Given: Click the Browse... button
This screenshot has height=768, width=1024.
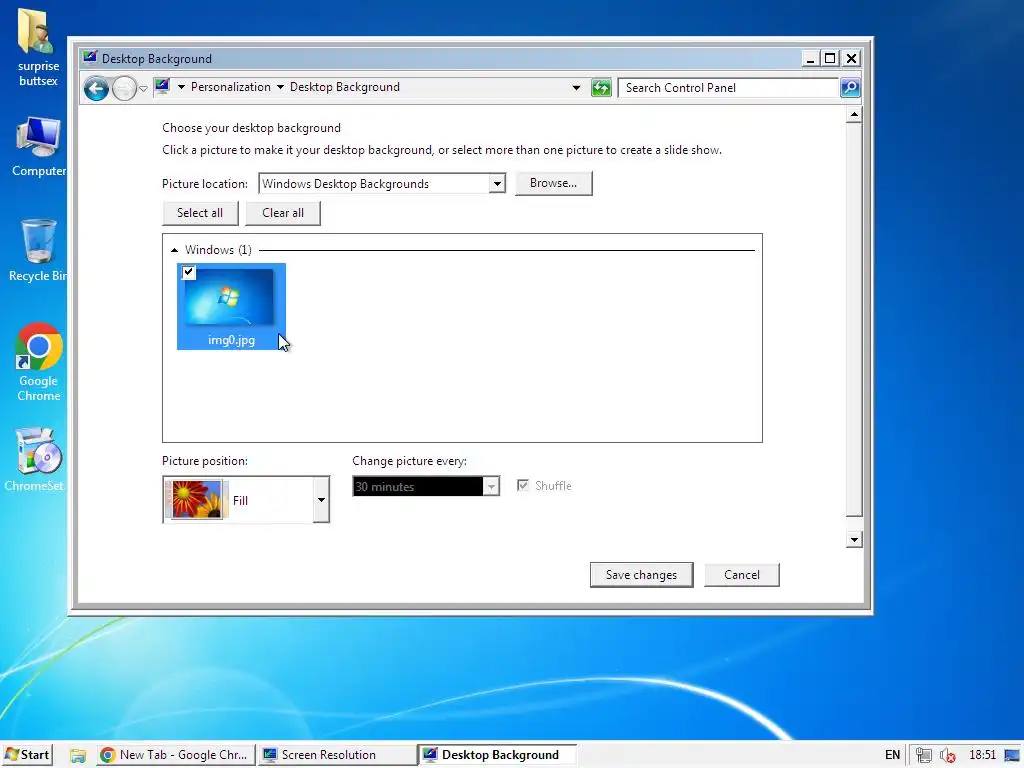Looking at the screenshot, I should [553, 184].
